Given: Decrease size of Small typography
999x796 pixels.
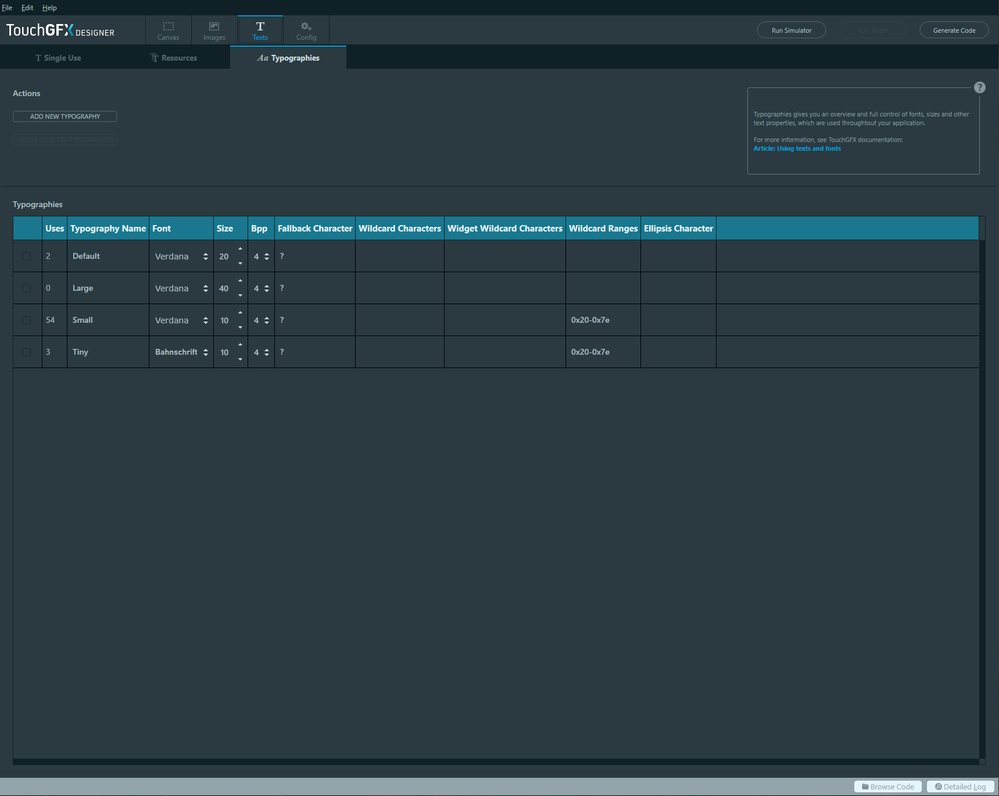Looking at the screenshot, I should click(240, 327).
